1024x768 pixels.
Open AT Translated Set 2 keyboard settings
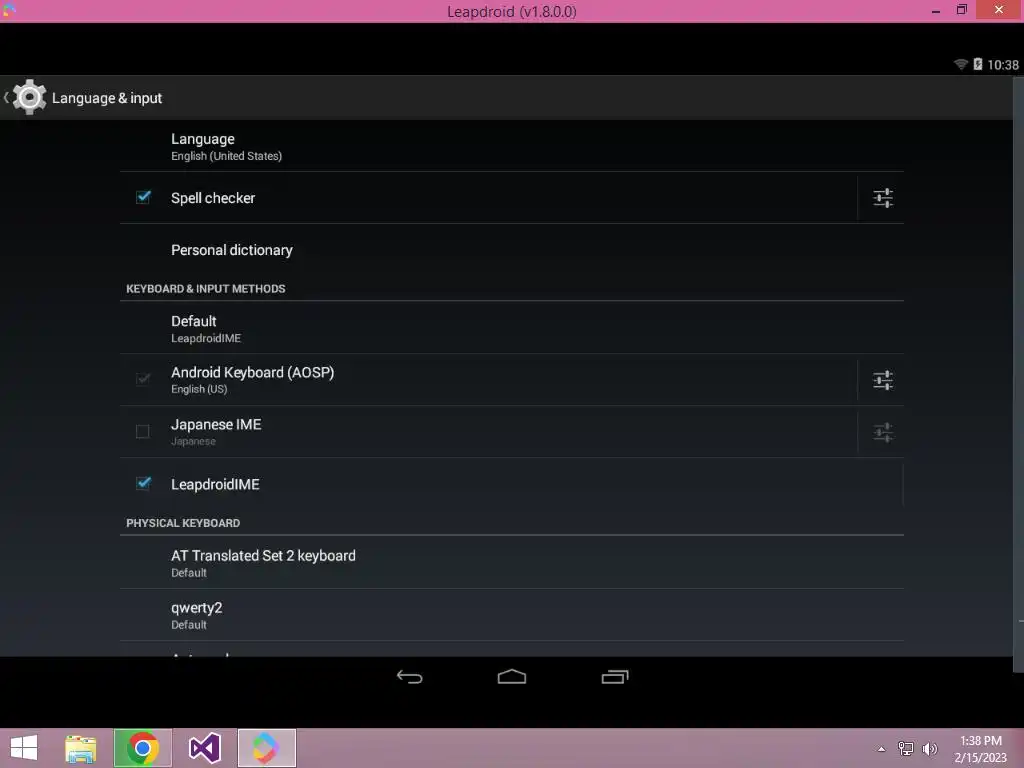511,563
